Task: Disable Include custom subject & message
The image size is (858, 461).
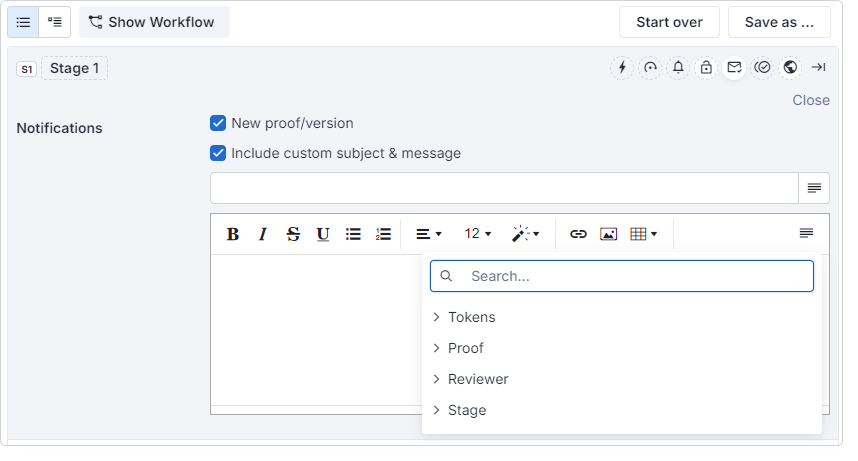Action: pos(218,153)
